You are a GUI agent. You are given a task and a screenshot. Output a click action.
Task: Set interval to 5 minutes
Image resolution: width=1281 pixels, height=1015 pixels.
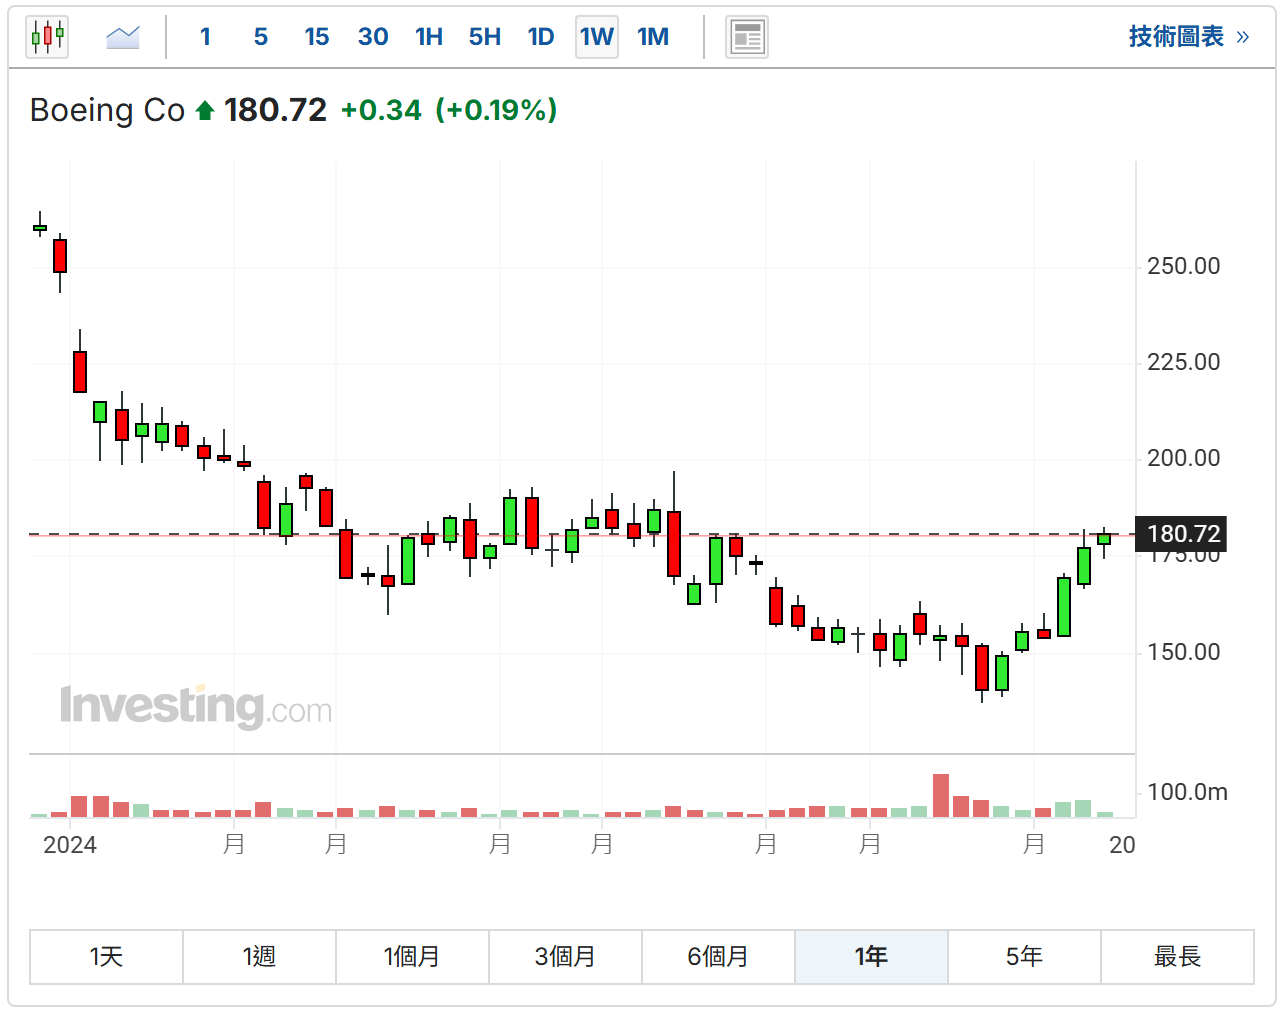(x=261, y=38)
